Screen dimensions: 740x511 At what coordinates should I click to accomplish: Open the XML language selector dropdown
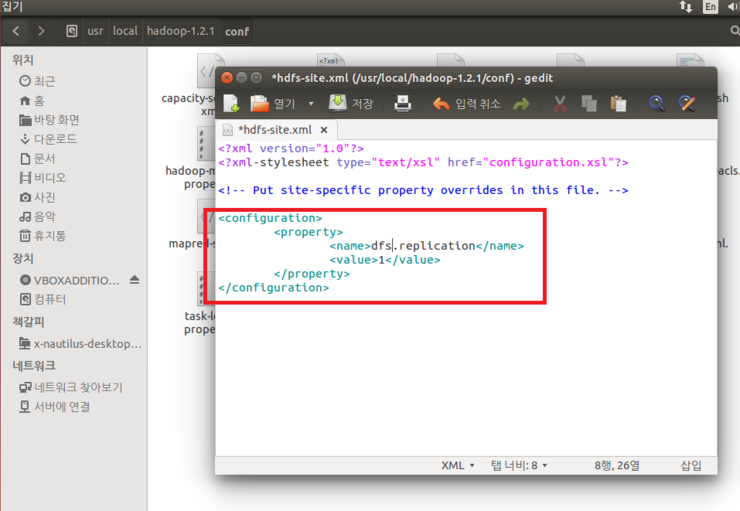click(458, 465)
